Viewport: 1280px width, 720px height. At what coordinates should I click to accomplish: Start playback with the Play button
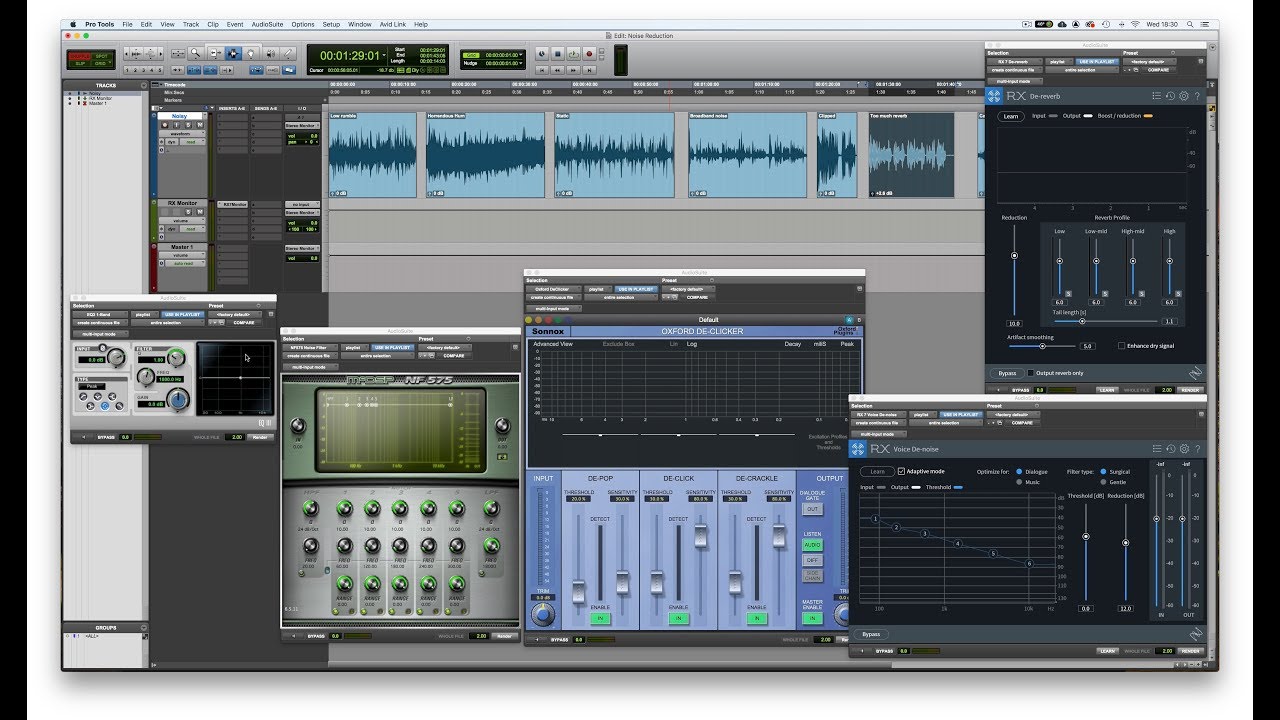coord(573,53)
